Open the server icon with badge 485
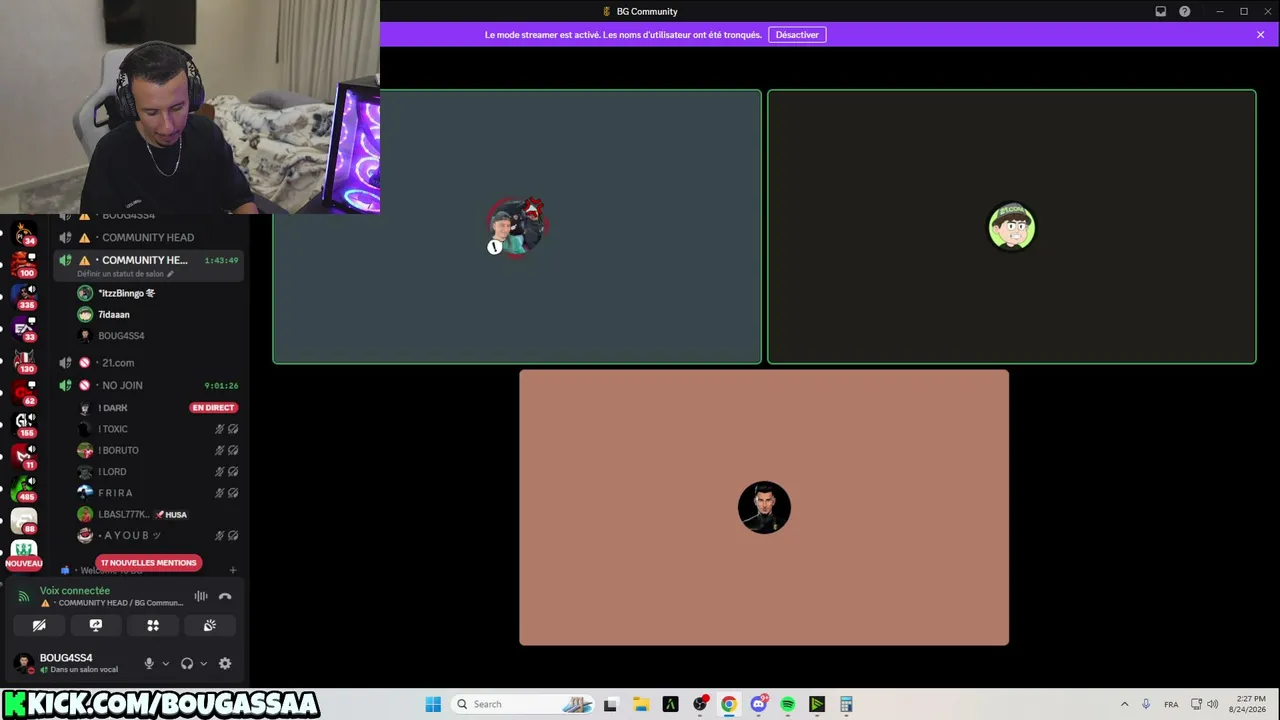This screenshot has width=1280, height=720. [x=24, y=490]
